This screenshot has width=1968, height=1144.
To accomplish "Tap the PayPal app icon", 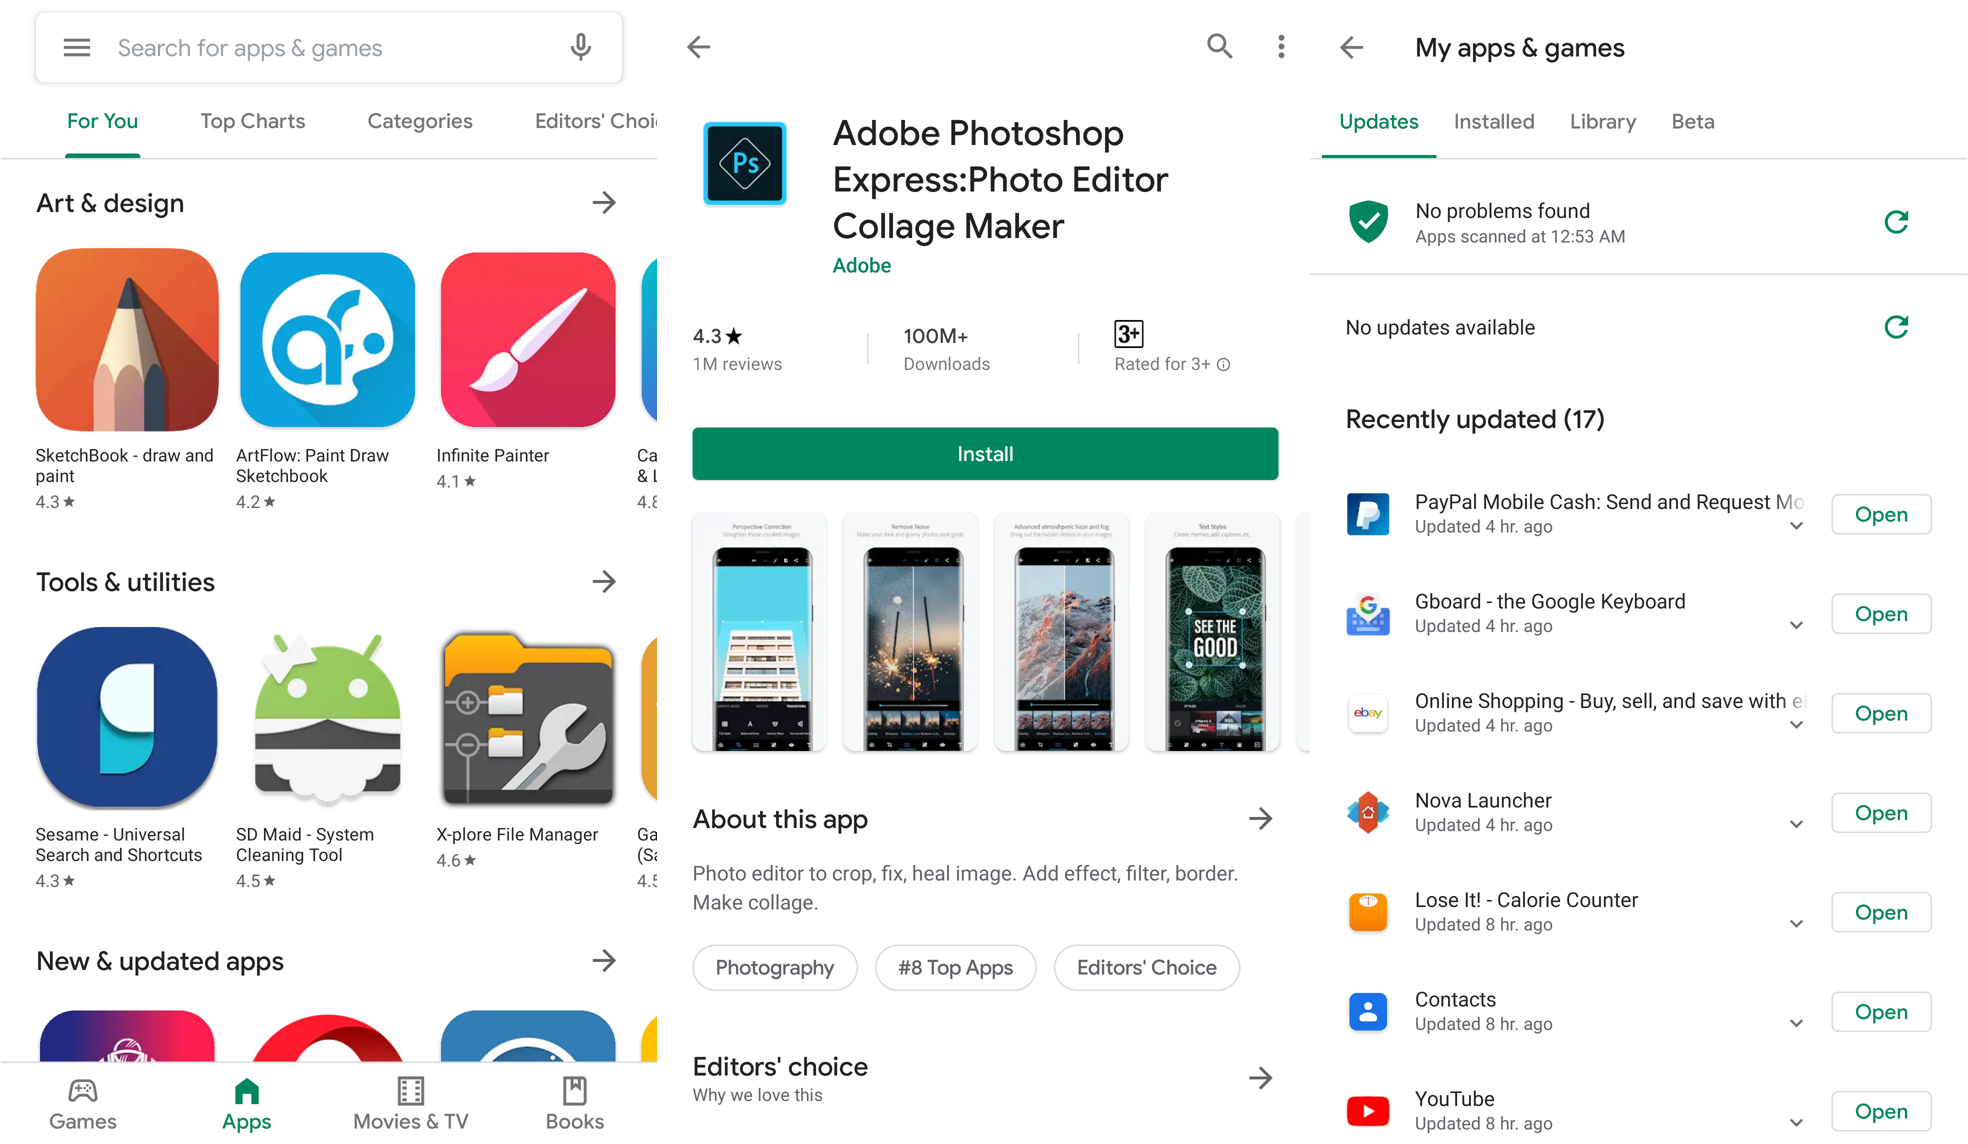I will coord(1368,514).
